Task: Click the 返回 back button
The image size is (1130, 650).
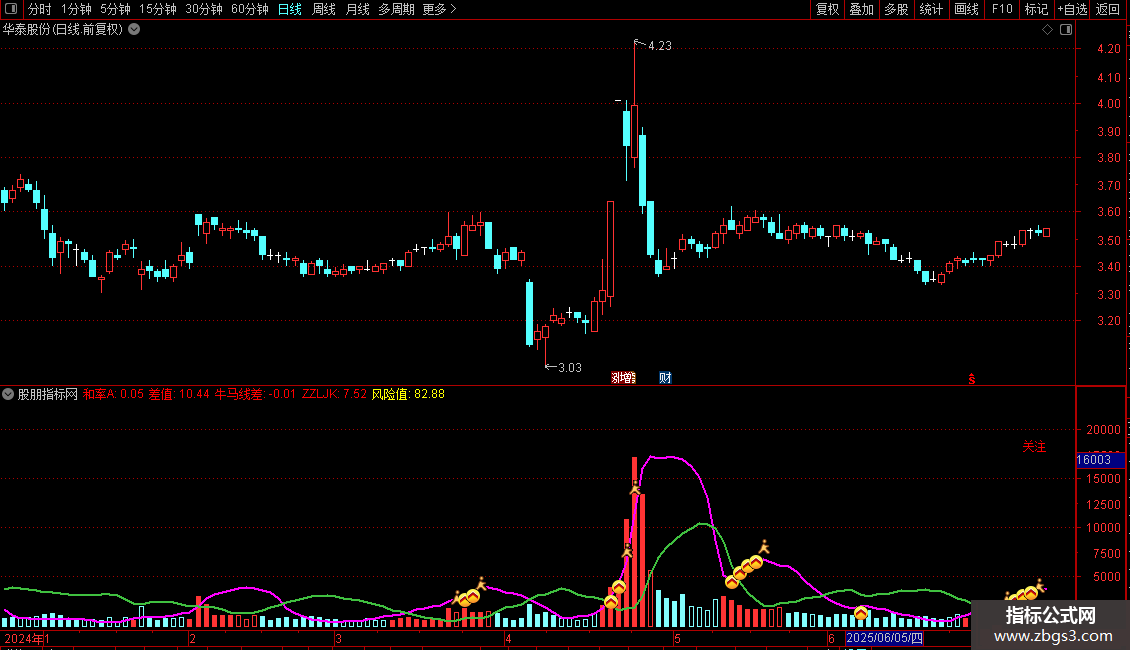Action: [x=1108, y=9]
